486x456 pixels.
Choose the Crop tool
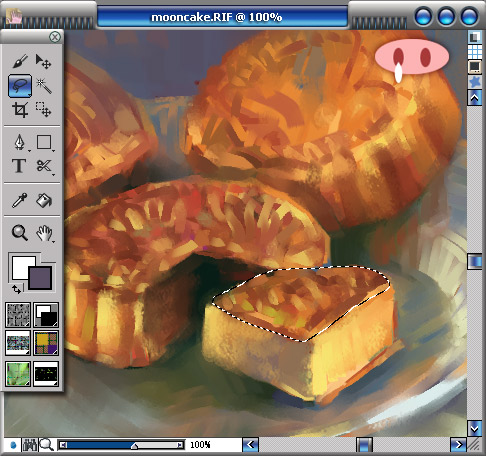(20, 110)
